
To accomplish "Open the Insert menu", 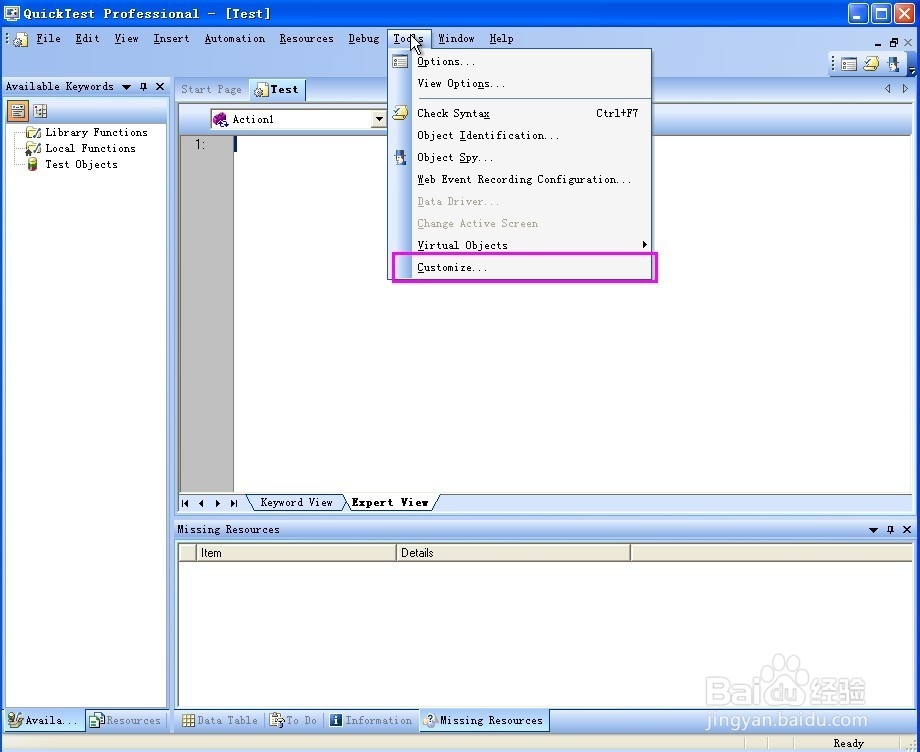I will point(171,39).
